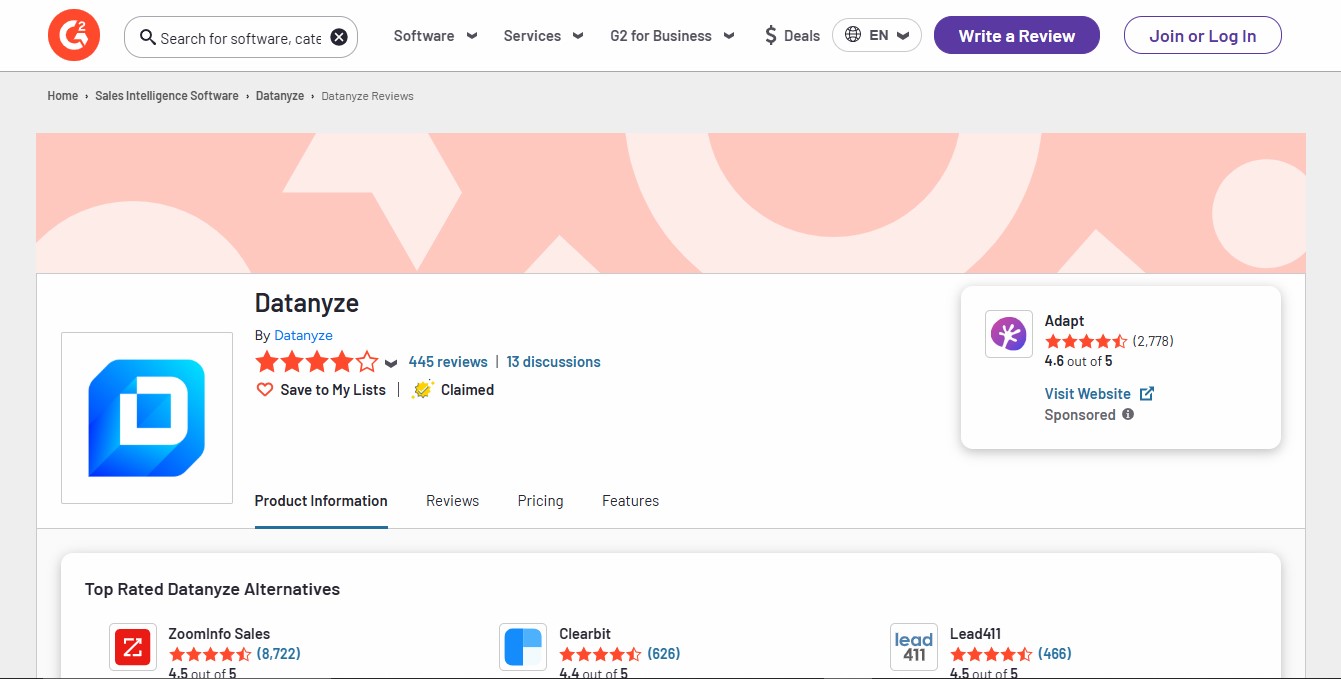1341x679 pixels.
Task: Open the Deals link
Action: click(x=802, y=36)
